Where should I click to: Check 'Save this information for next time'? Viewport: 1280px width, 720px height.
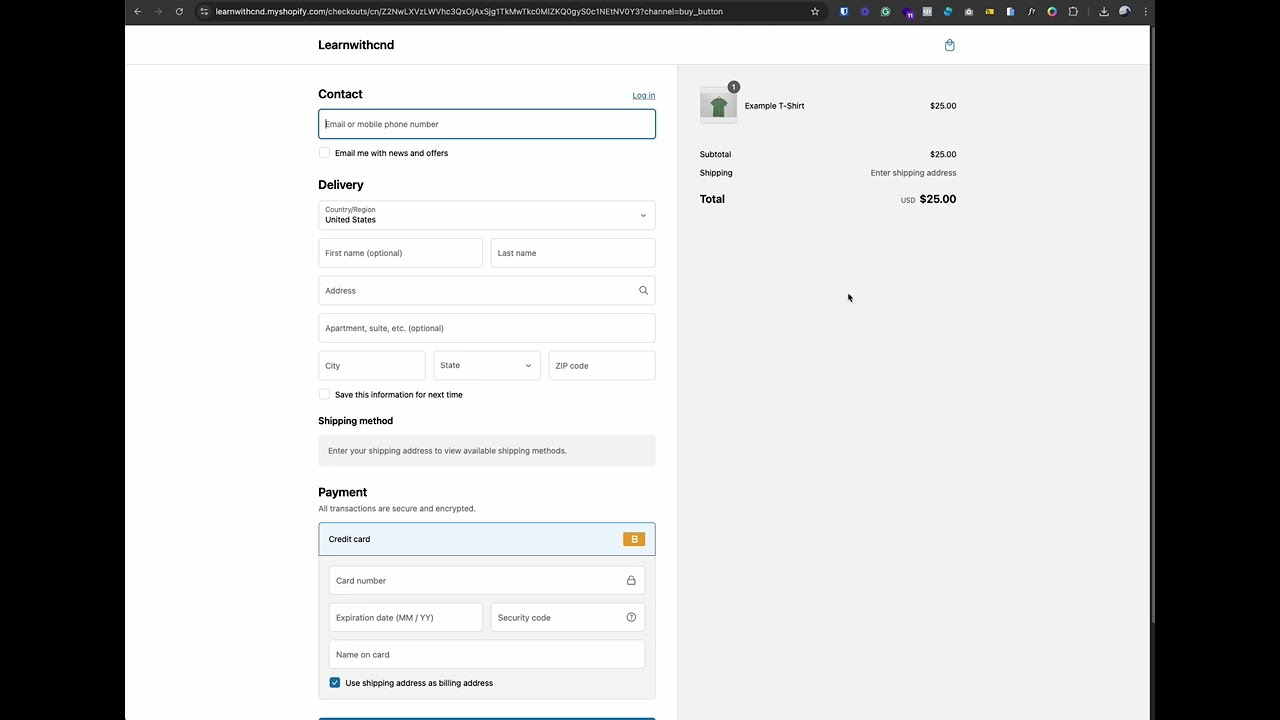[x=324, y=394]
